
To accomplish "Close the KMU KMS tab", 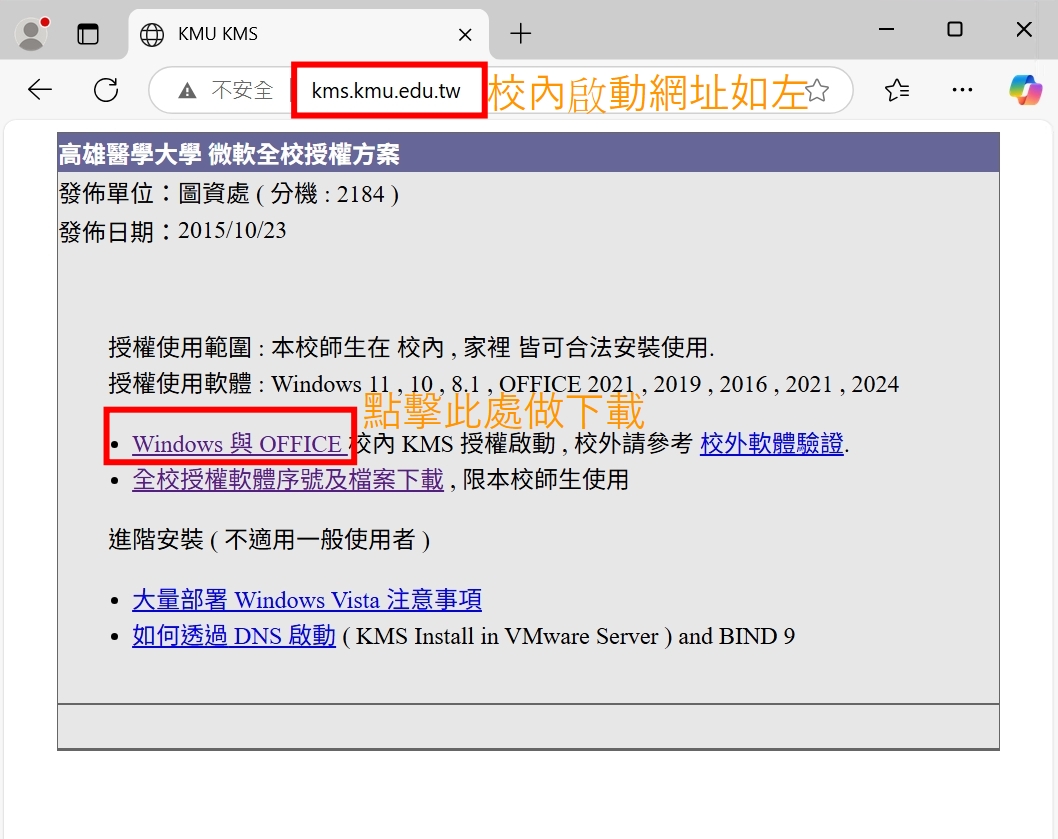I will [465, 34].
